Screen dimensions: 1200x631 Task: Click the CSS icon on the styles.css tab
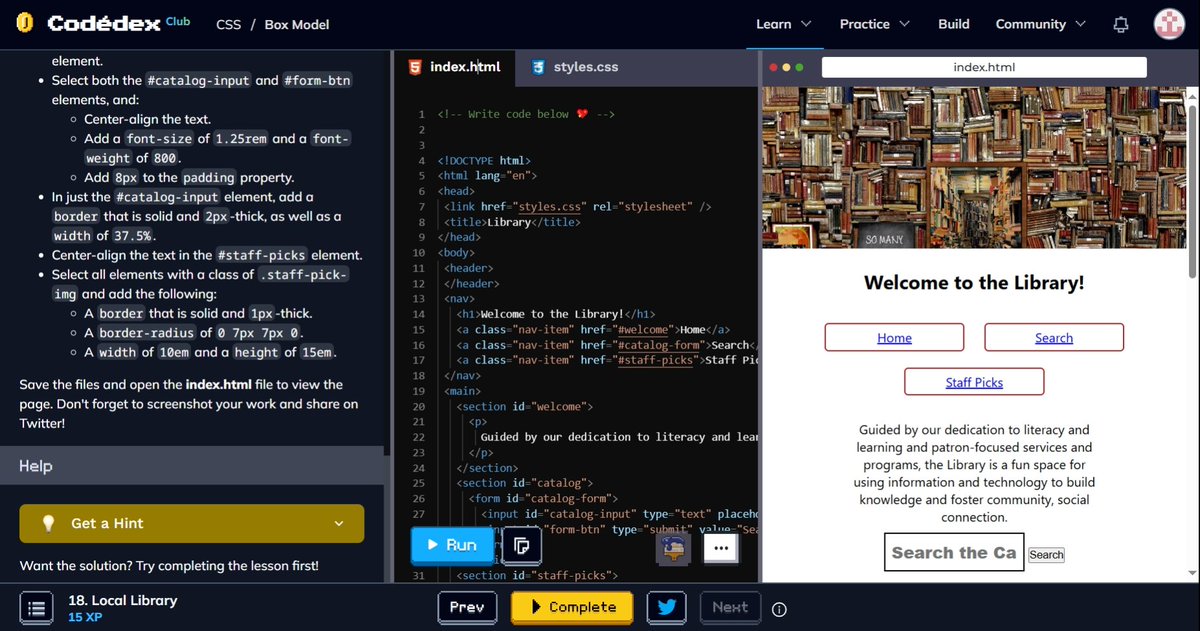point(536,67)
